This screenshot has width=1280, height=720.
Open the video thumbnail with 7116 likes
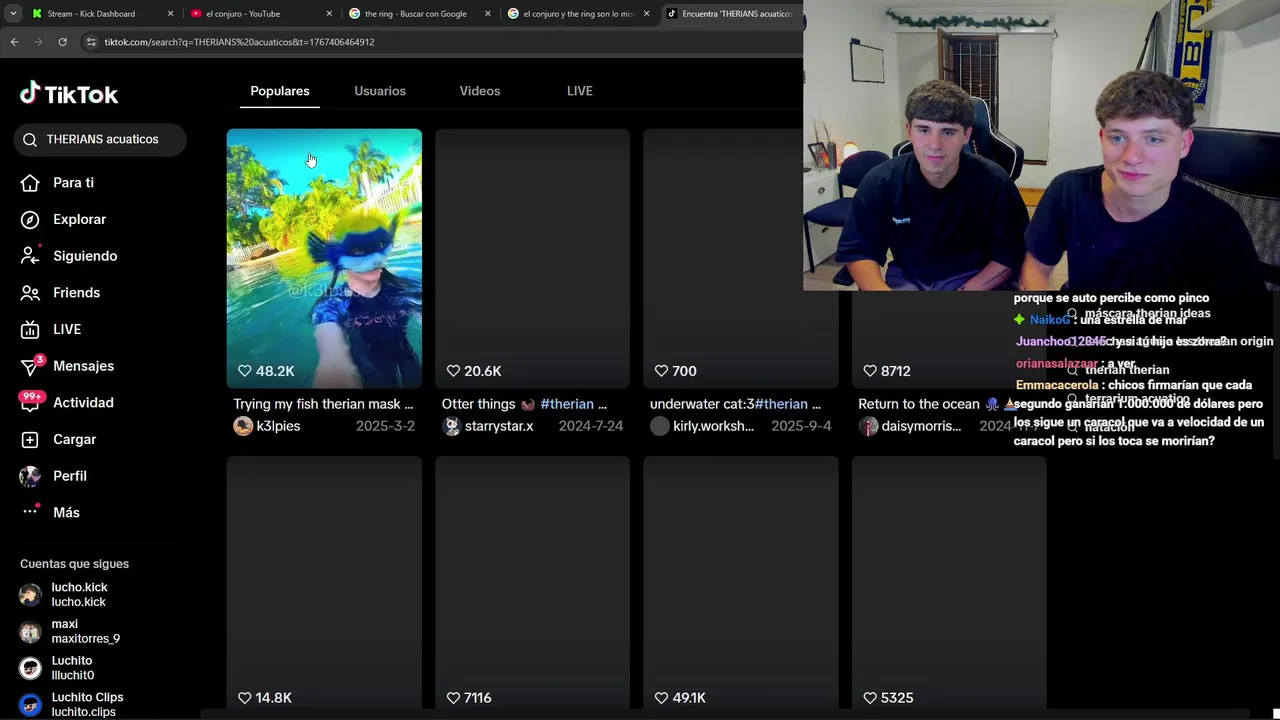click(532, 585)
